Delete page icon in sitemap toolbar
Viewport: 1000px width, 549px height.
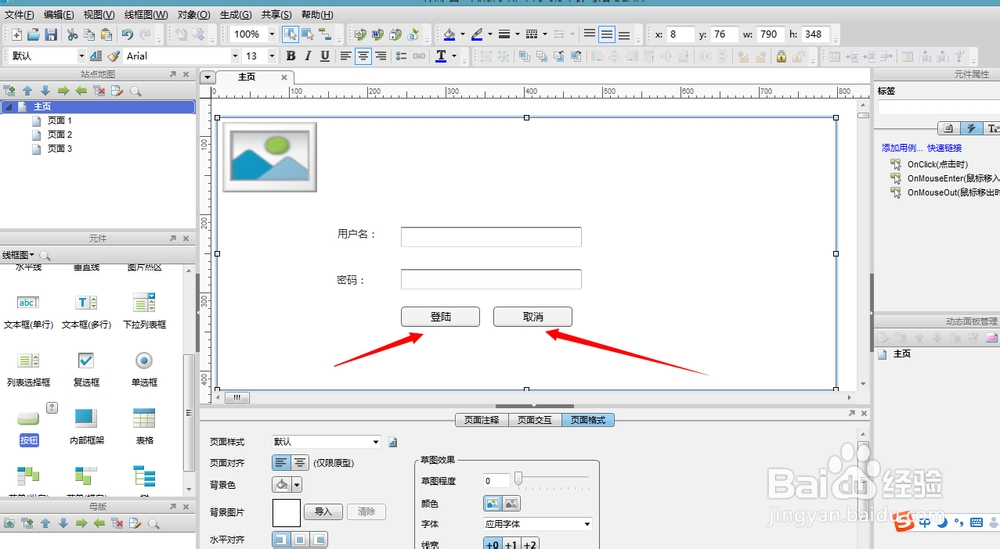(99, 91)
